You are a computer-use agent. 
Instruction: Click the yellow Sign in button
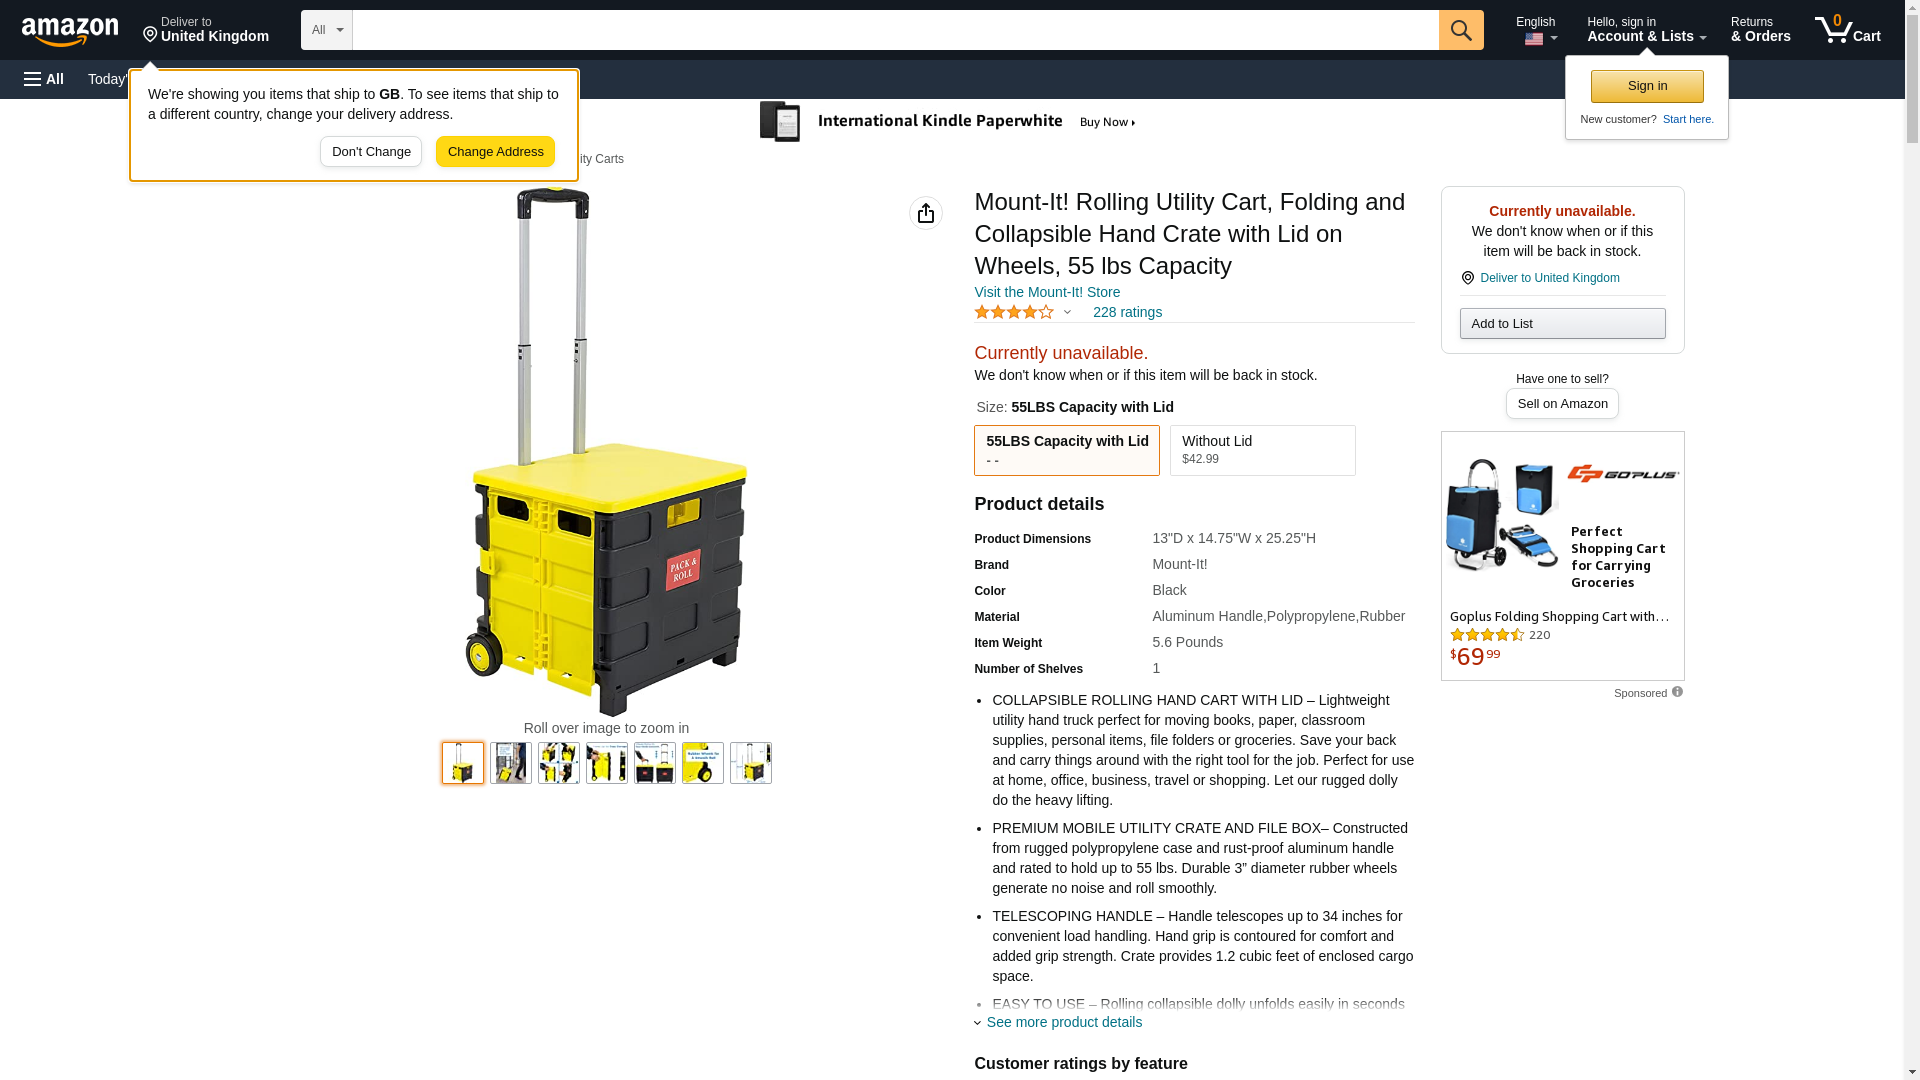[1647, 86]
